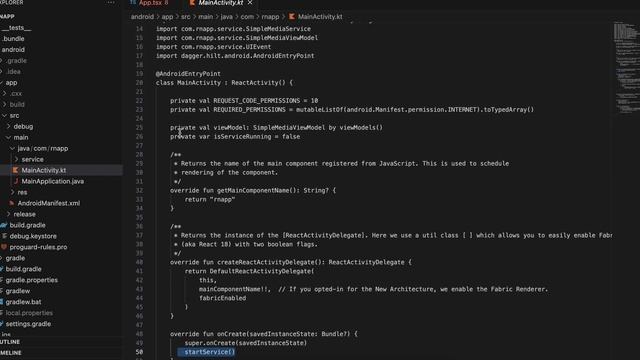
Task: Click 'import dagger.hilt.android.AndroidEntryPoint' line
Action: [x=235, y=56]
